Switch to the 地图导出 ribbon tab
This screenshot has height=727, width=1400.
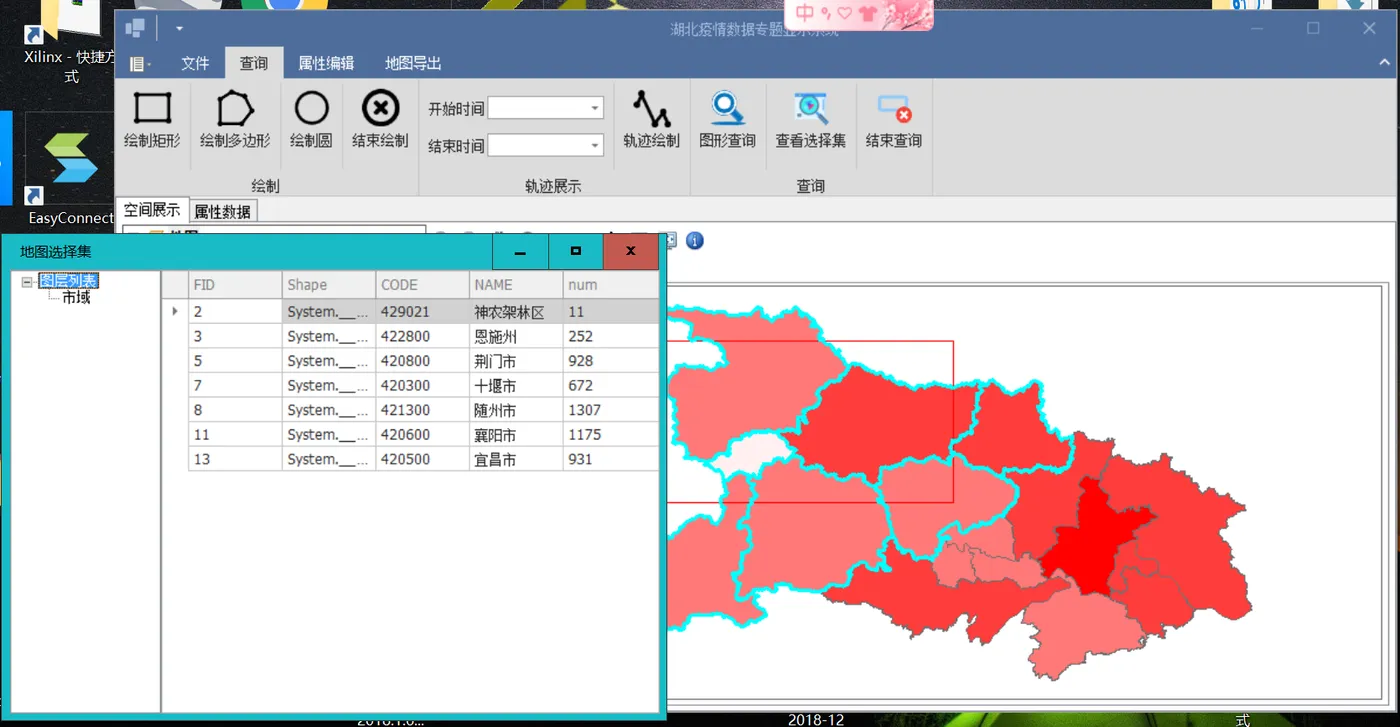413,63
